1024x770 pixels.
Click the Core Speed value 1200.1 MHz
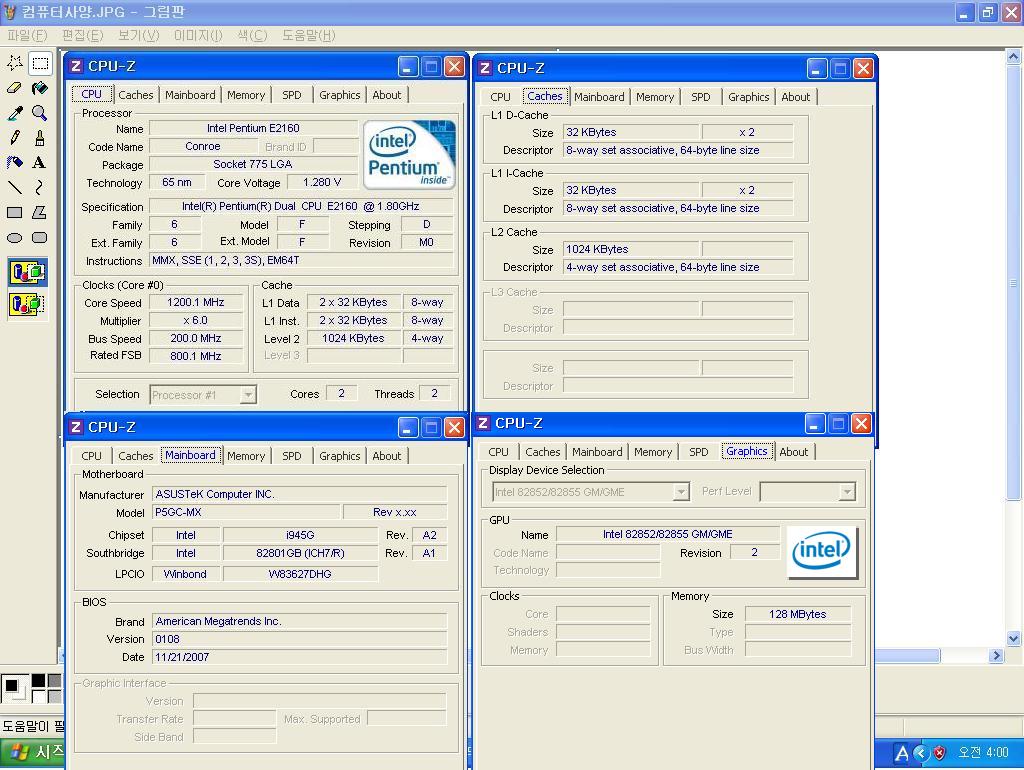click(x=195, y=302)
